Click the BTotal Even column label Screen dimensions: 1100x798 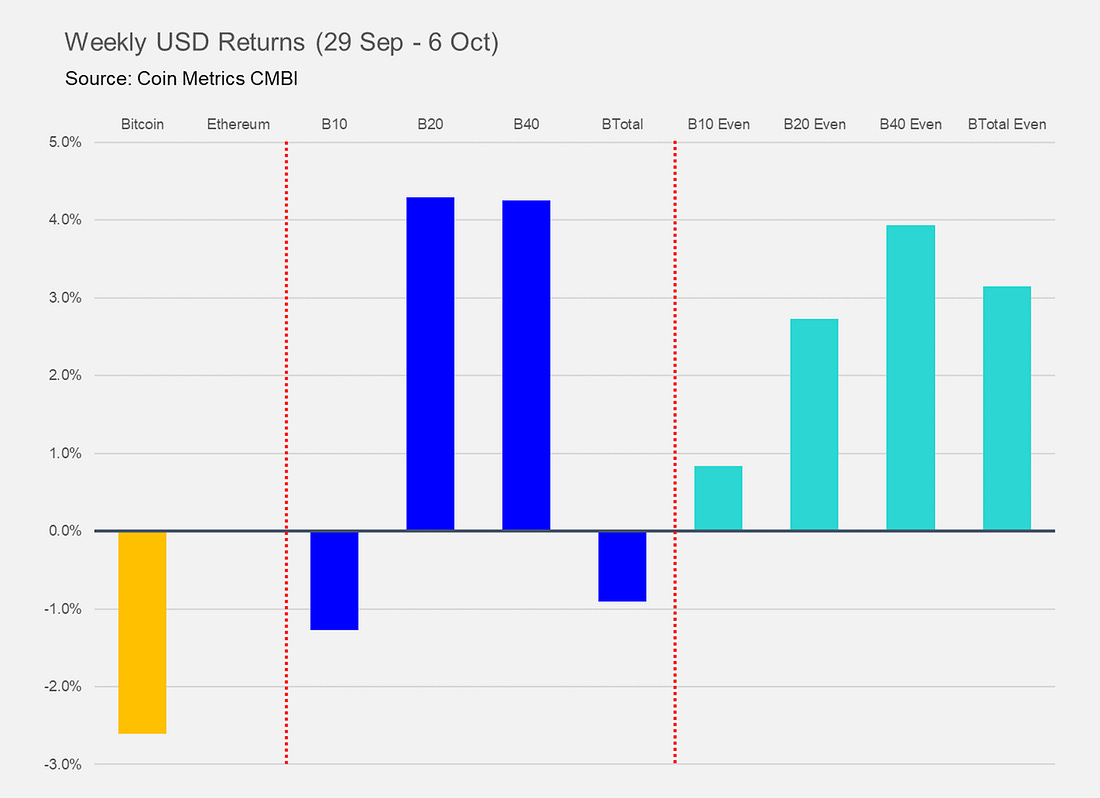click(x=1007, y=124)
